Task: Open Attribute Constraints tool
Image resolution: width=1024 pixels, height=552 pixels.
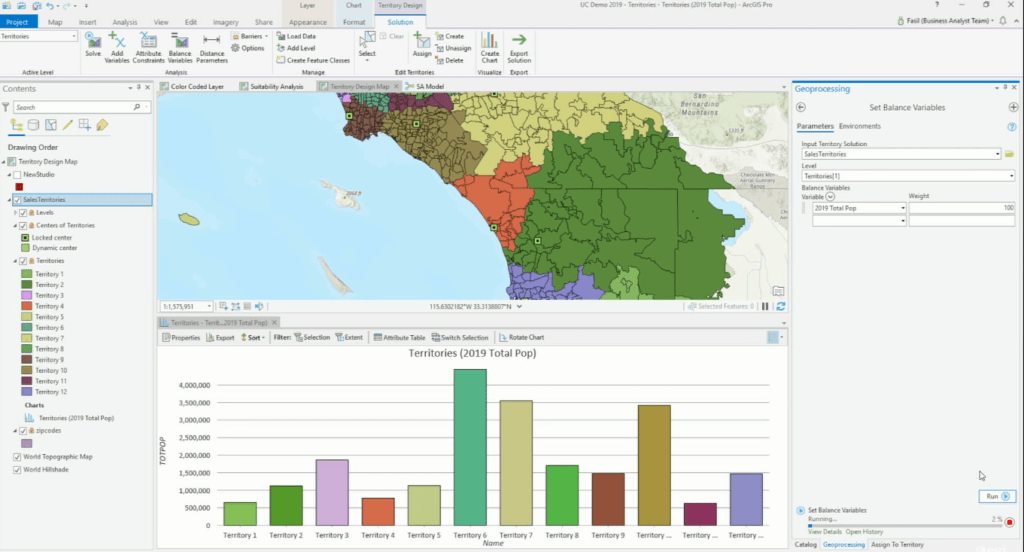Action: pyautogui.click(x=148, y=48)
